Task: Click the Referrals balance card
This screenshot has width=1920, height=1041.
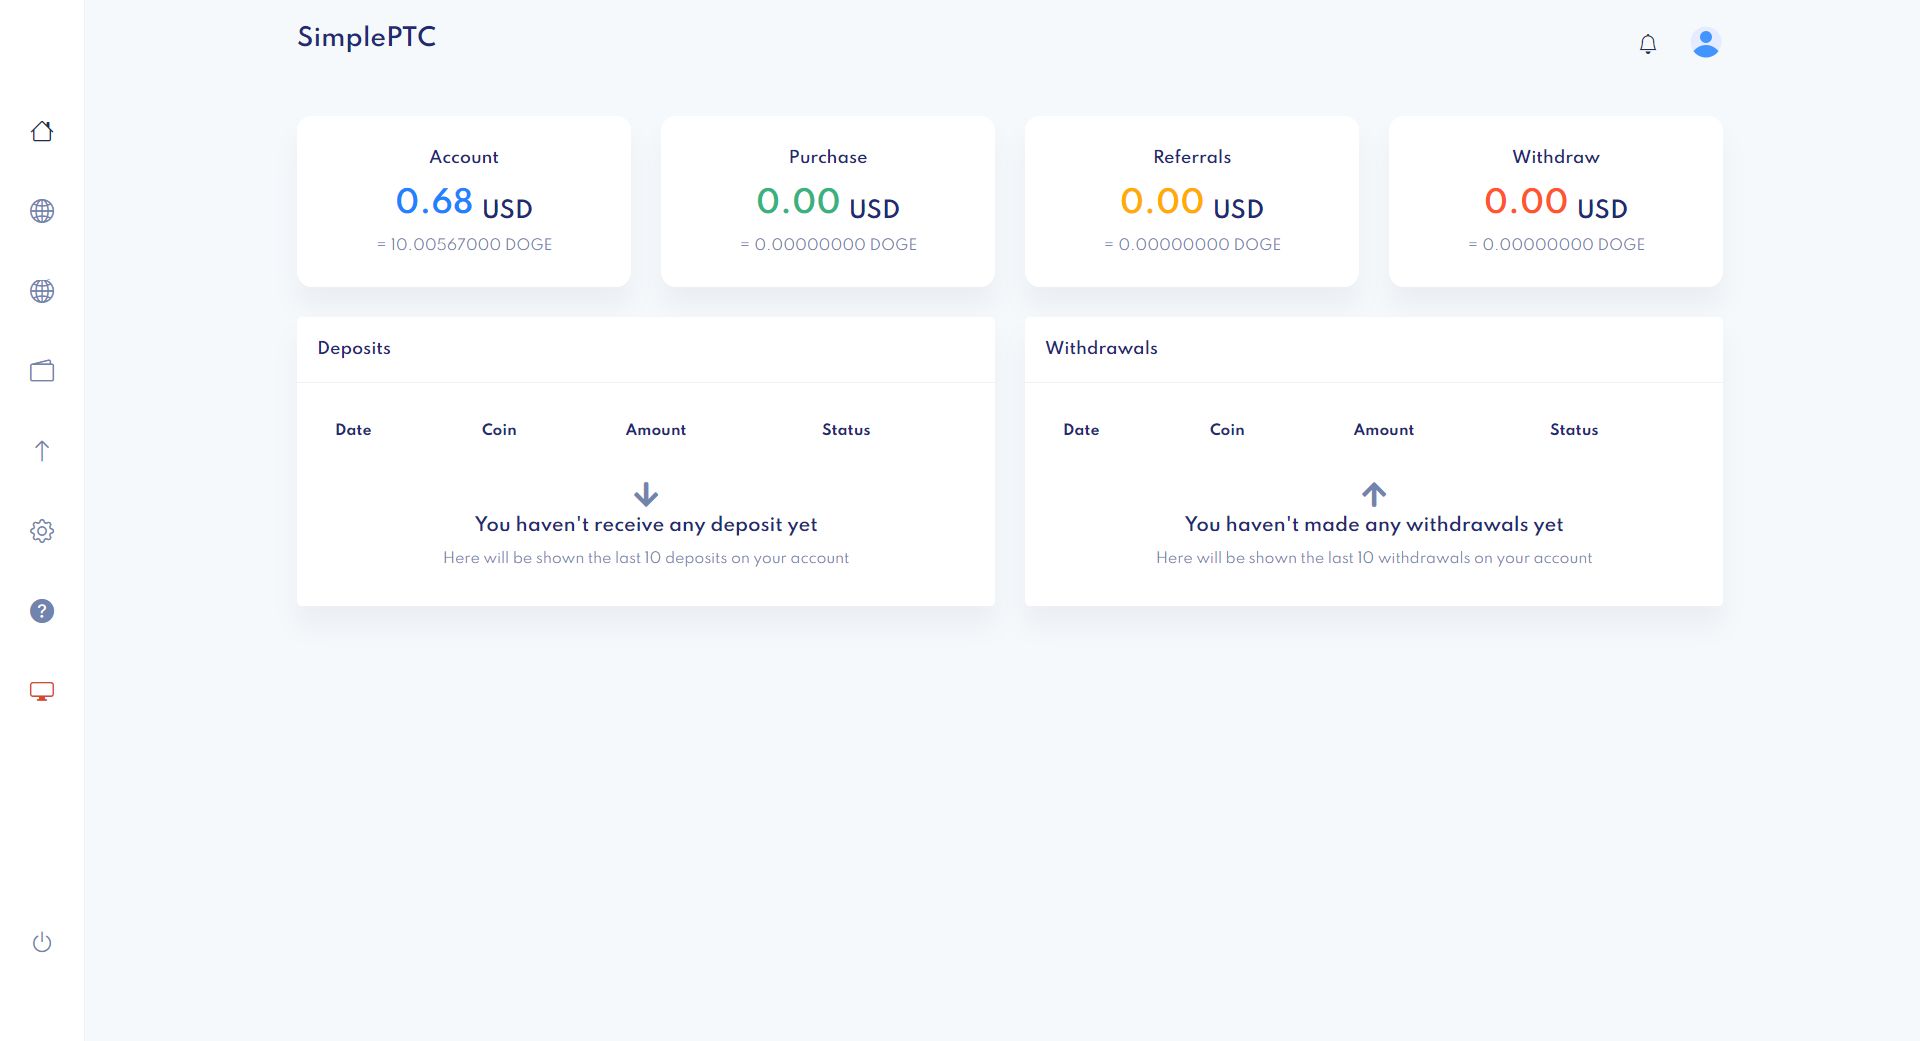Action: pyautogui.click(x=1192, y=201)
